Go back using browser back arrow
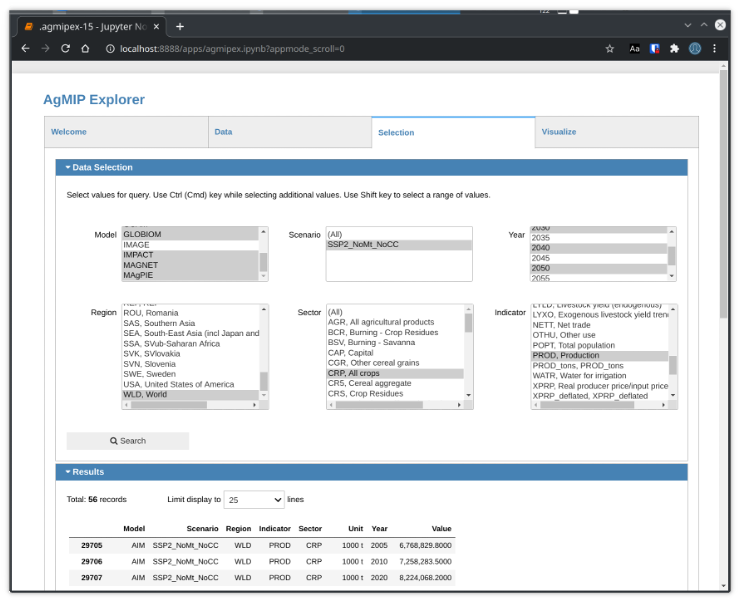 (x=25, y=49)
